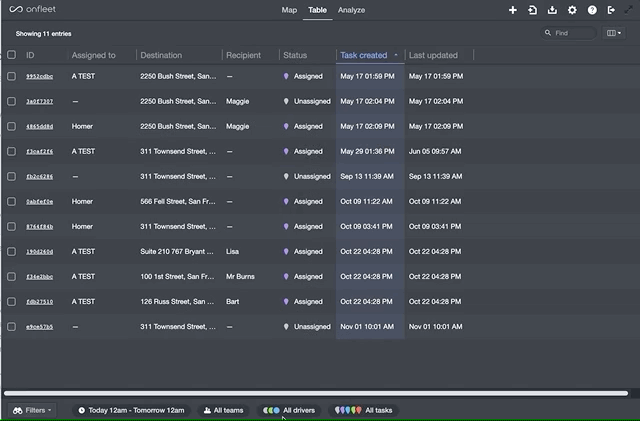Tick the checkbox for the Oct 09 03:41 PM task
Image resolution: width=640 pixels, height=421 pixels.
11,227
